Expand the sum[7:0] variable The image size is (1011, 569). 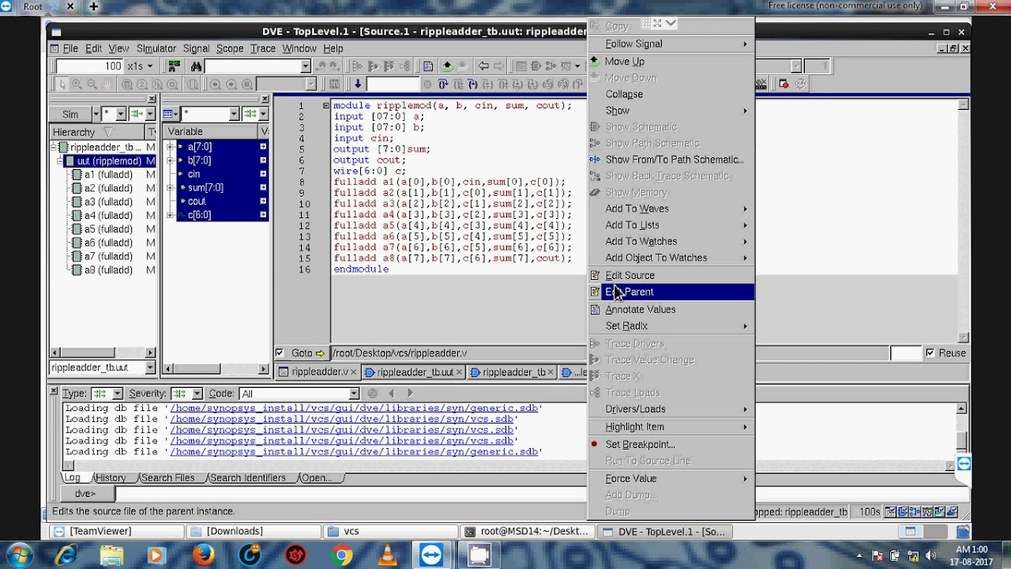(x=170, y=187)
